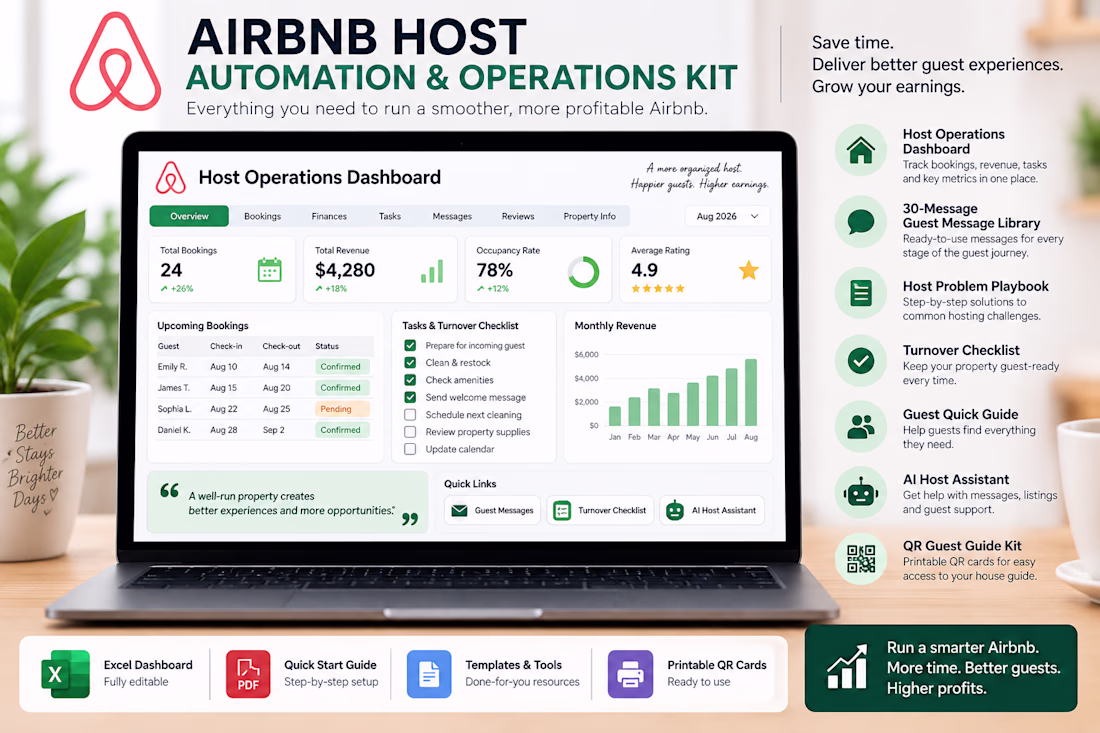Viewport: 1100px width, 733px height.
Task: Check Review property supplies task
Action: [410, 432]
